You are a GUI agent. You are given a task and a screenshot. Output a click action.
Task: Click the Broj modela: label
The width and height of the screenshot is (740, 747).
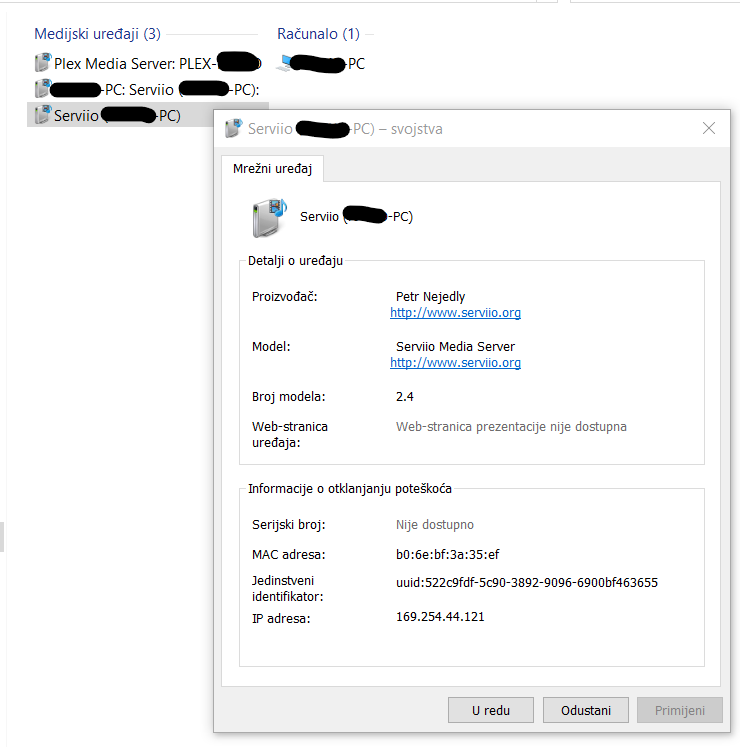point(288,396)
